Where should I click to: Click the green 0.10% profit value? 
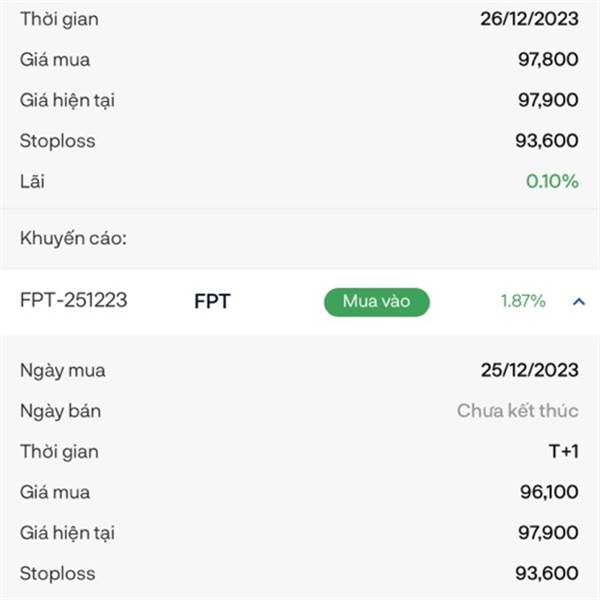(x=552, y=181)
